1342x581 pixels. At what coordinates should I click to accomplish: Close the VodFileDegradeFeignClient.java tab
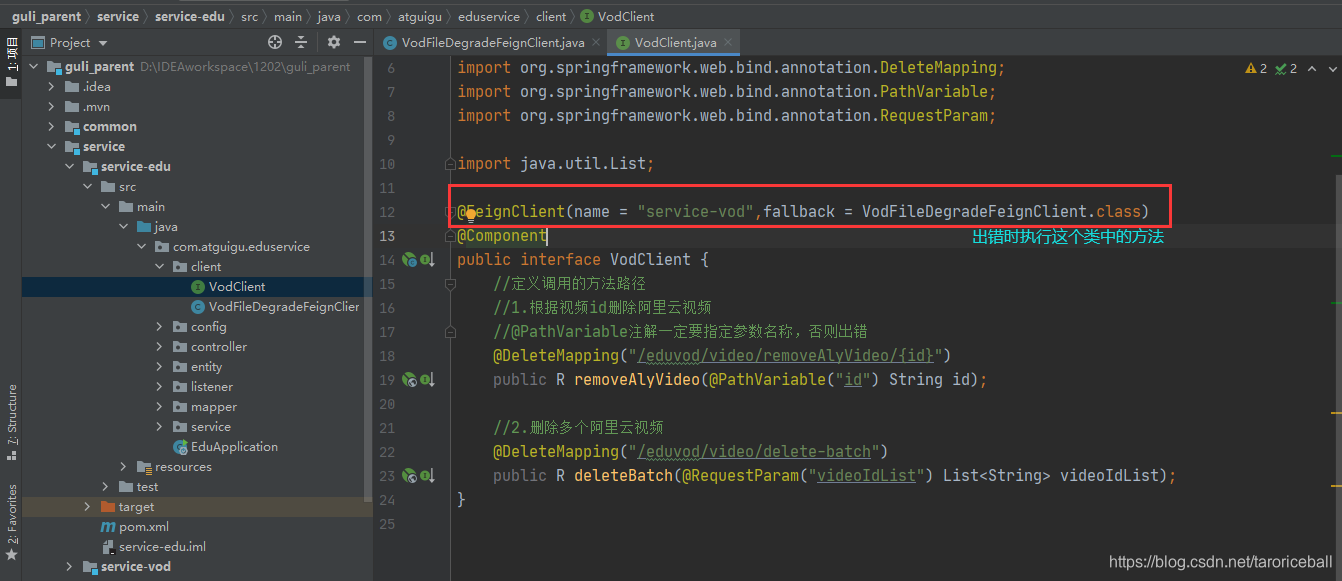(595, 43)
